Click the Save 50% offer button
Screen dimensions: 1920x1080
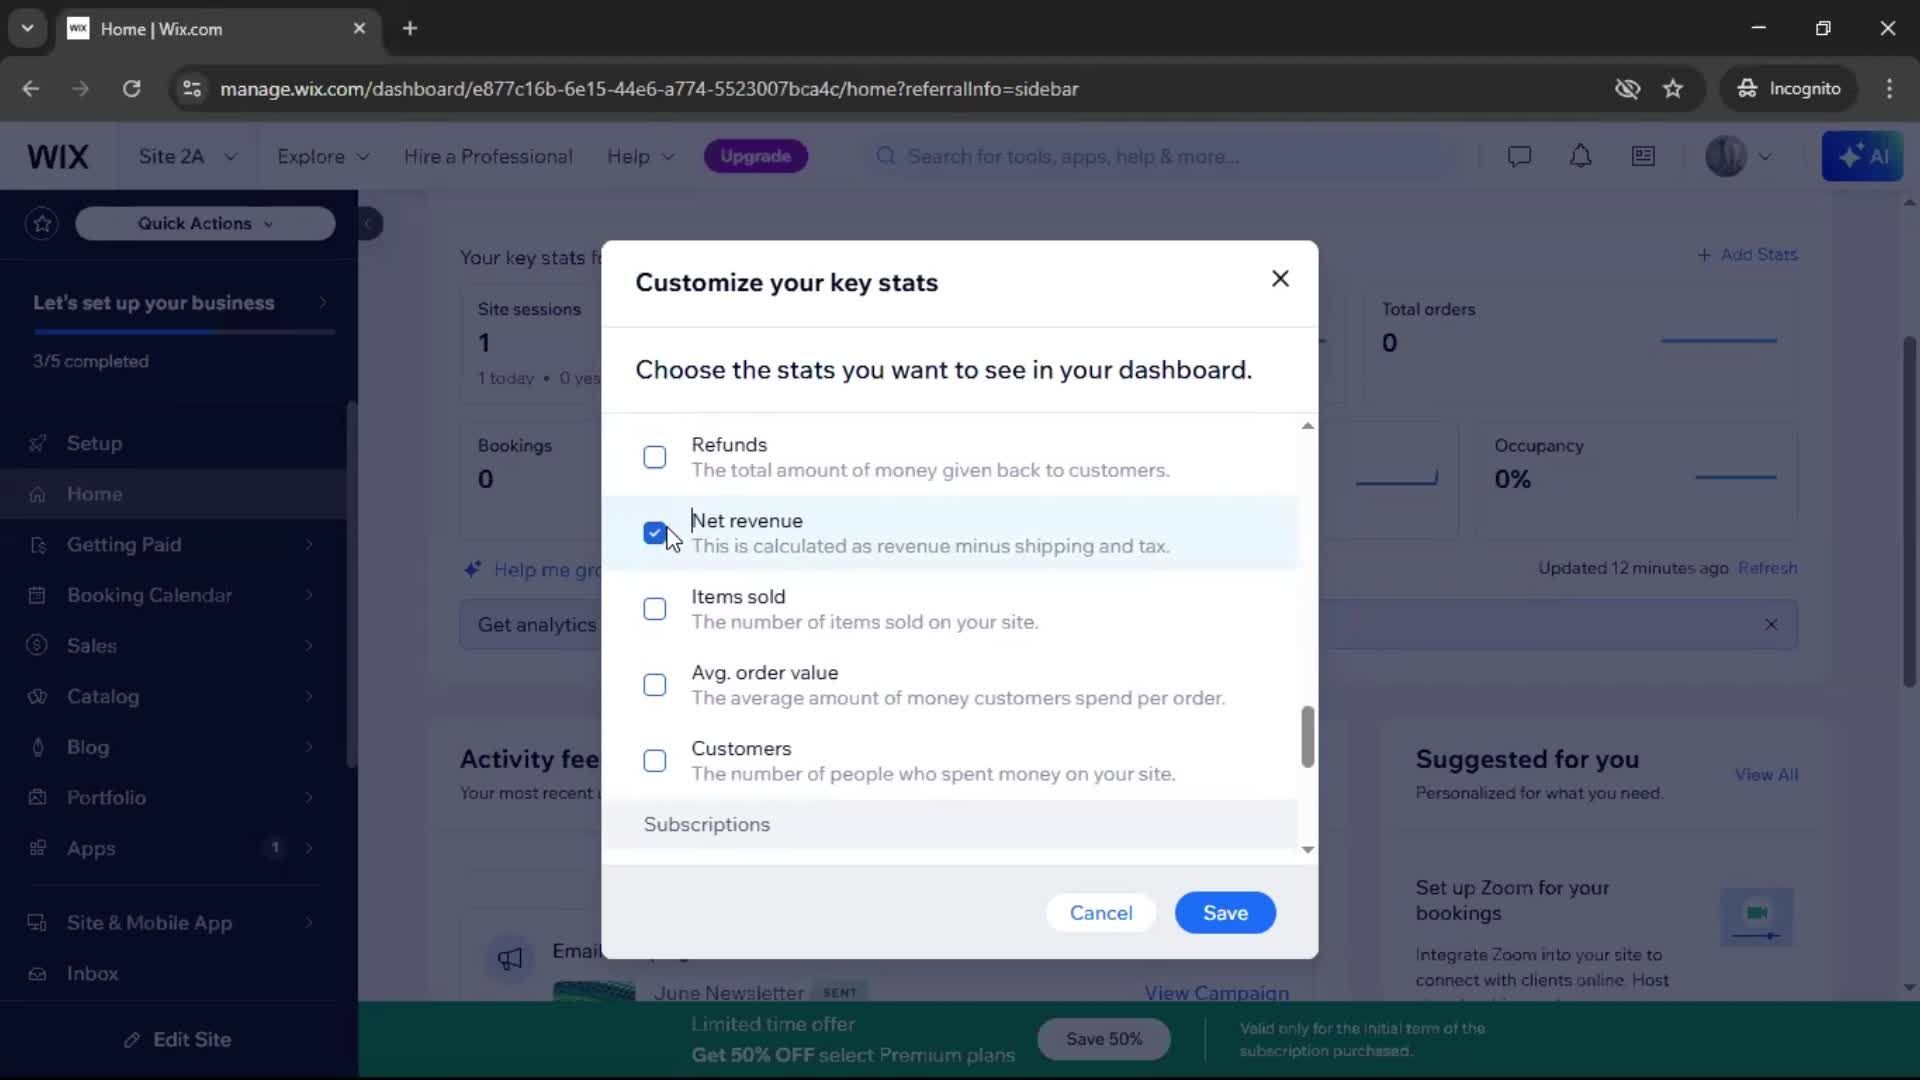pyautogui.click(x=1103, y=1039)
